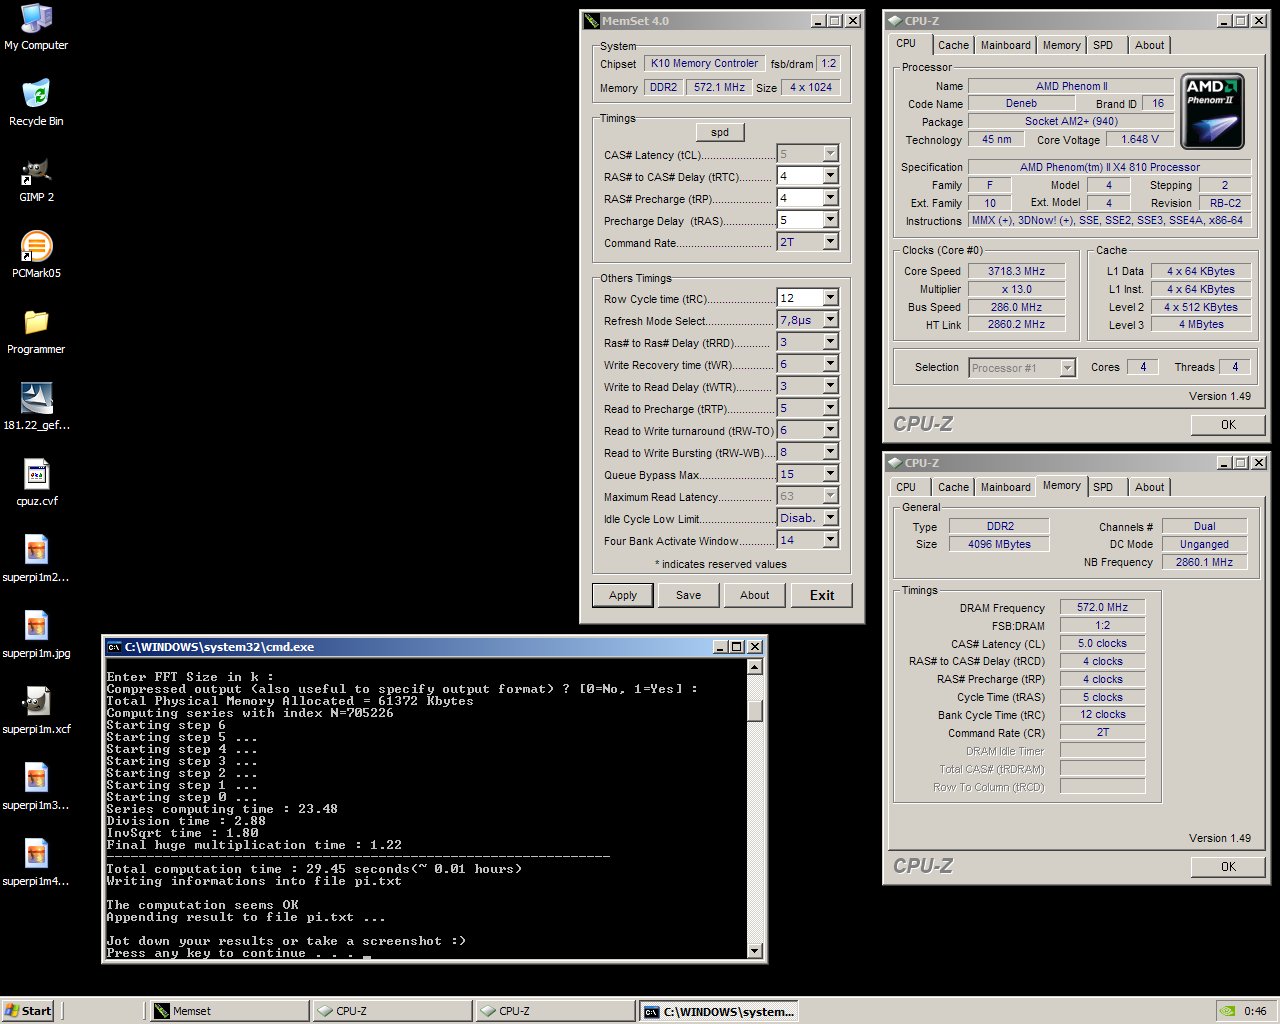The image size is (1280, 1024).
Task: Click the Core Speed value 3718.3 MHz
Action: click(x=1016, y=271)
